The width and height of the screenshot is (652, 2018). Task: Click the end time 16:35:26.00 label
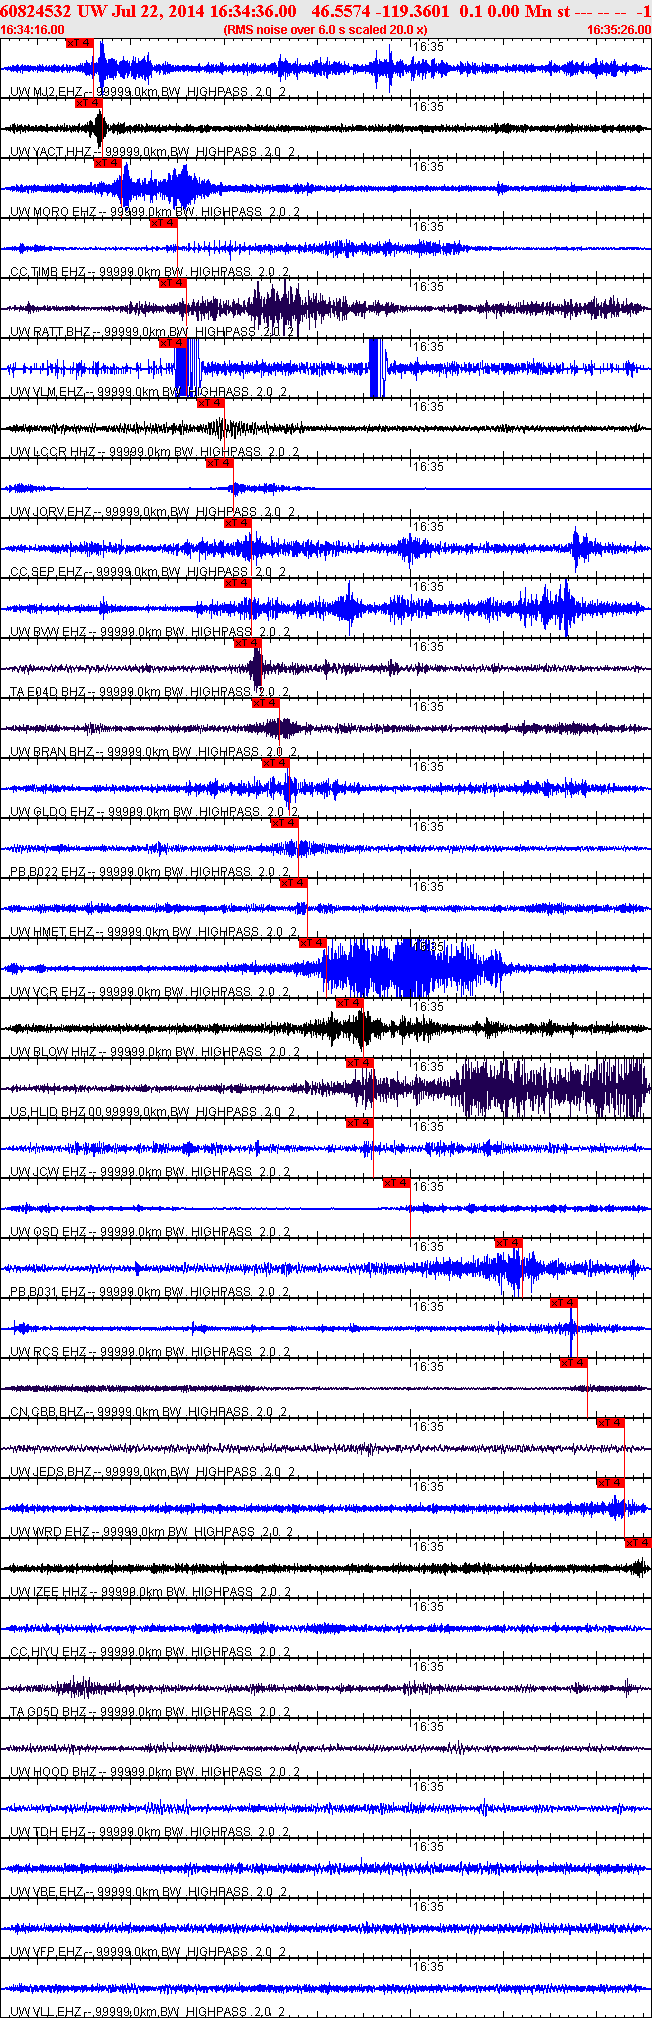pyautogui.click(x=619, y=30)
